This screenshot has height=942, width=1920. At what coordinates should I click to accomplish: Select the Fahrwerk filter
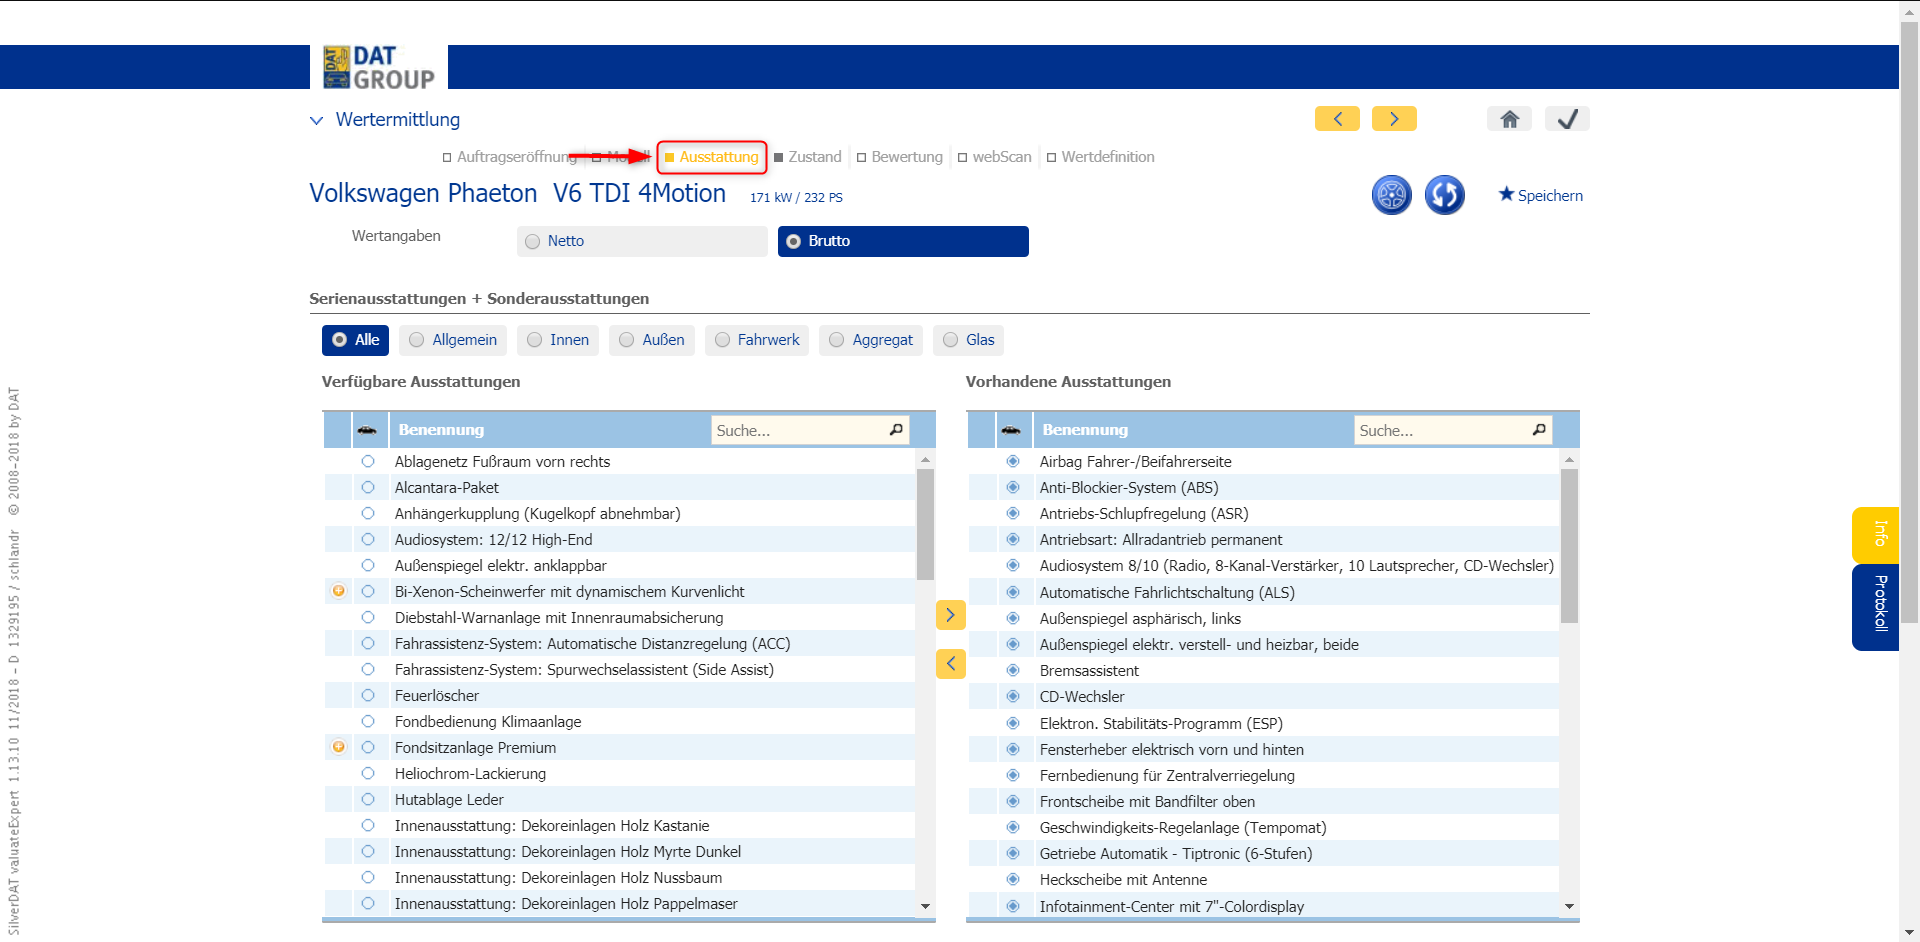point(757,340)
